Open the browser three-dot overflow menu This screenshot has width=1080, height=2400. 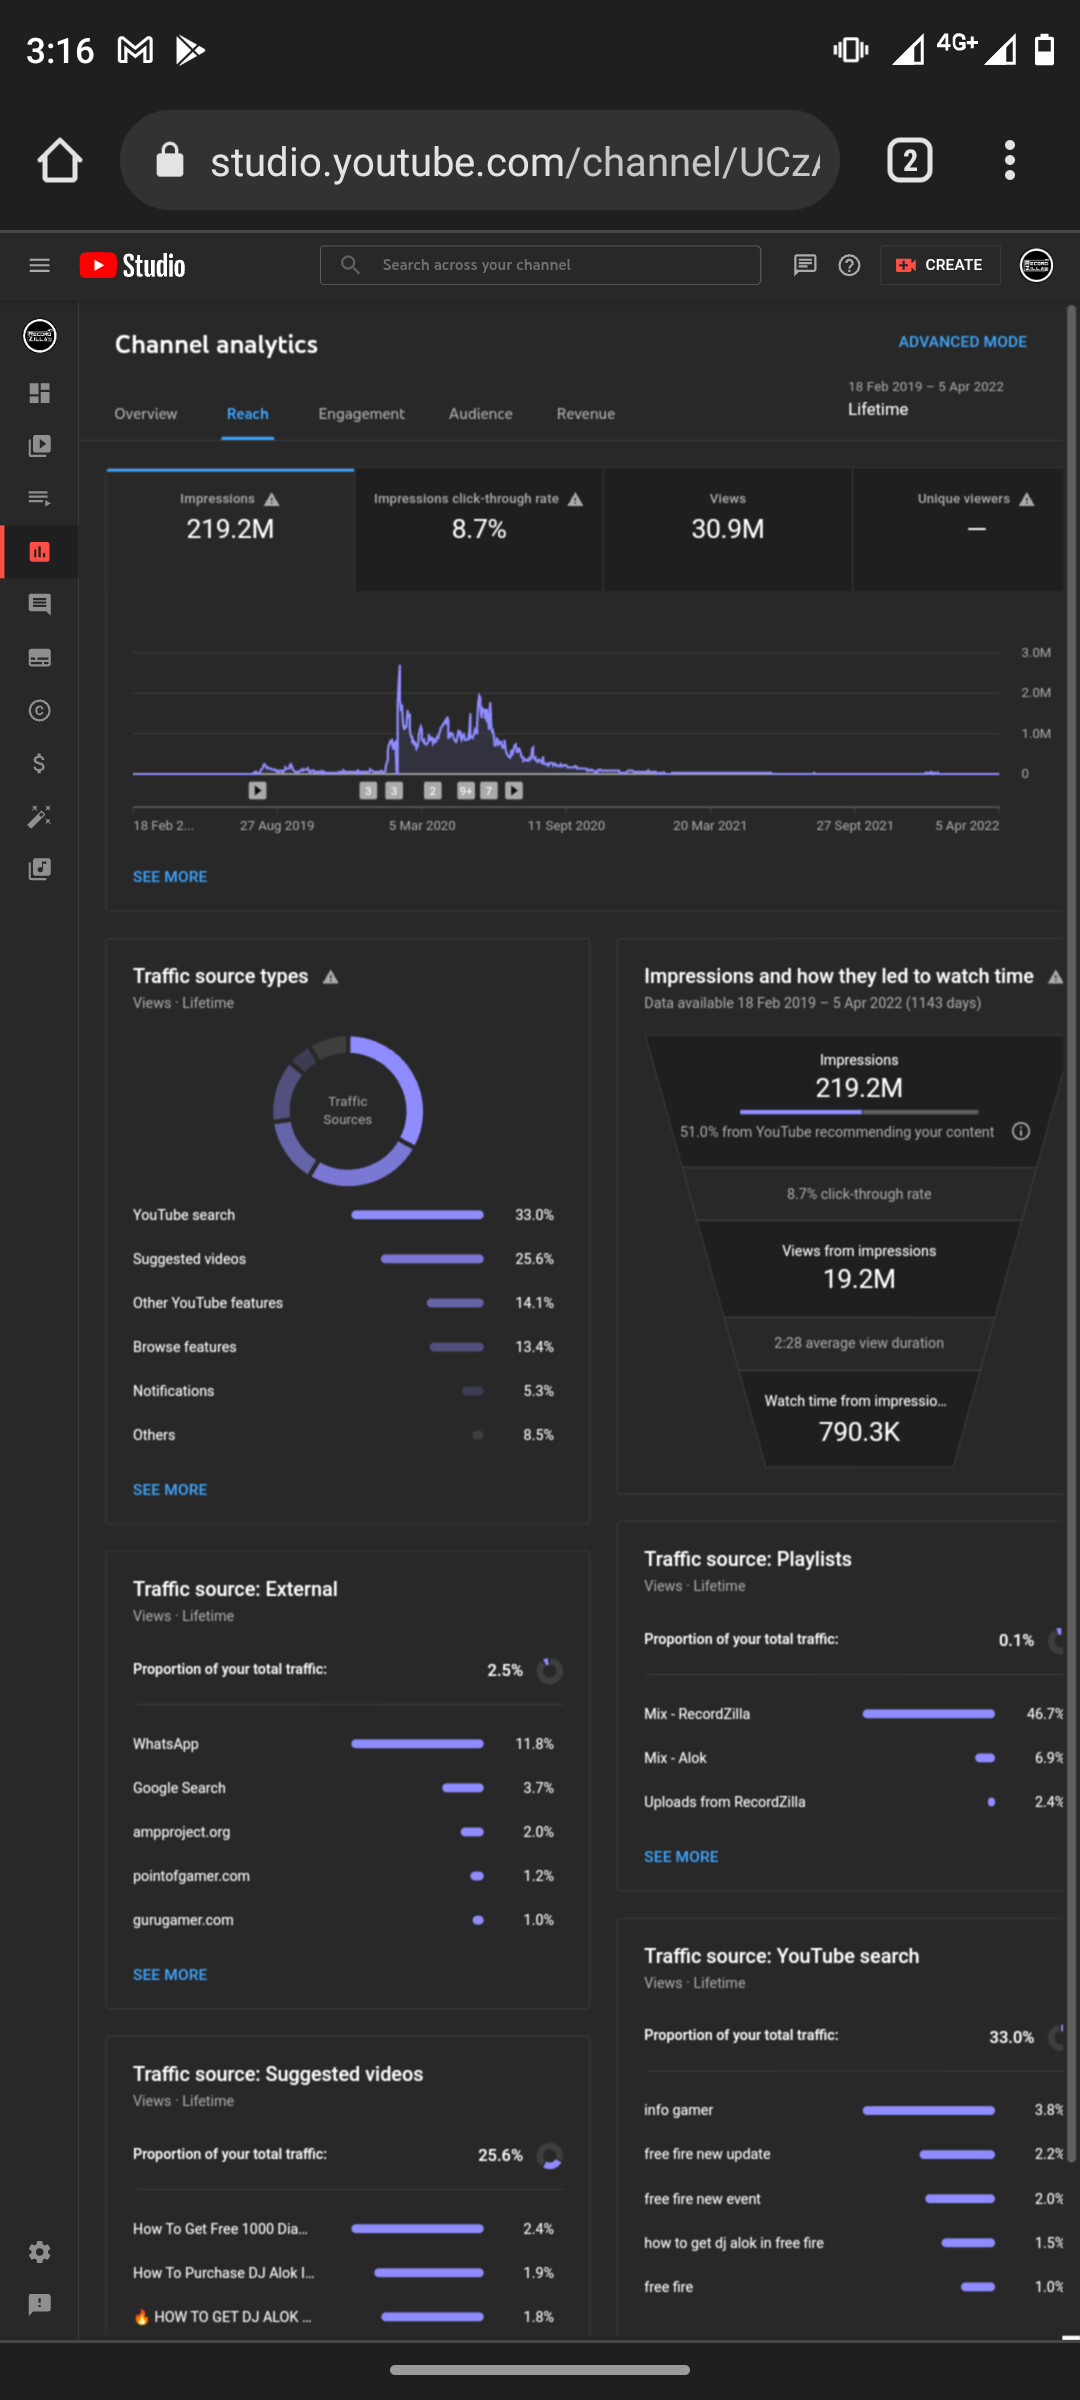(x=1010, y=160)
